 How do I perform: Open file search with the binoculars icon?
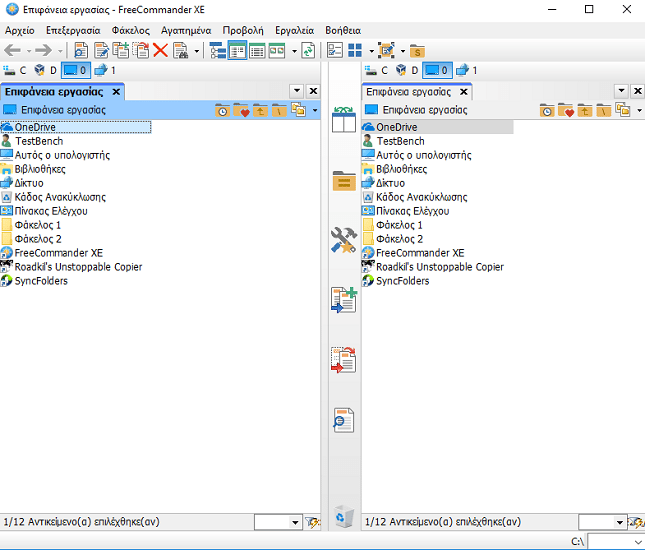[x=181, y=51]
